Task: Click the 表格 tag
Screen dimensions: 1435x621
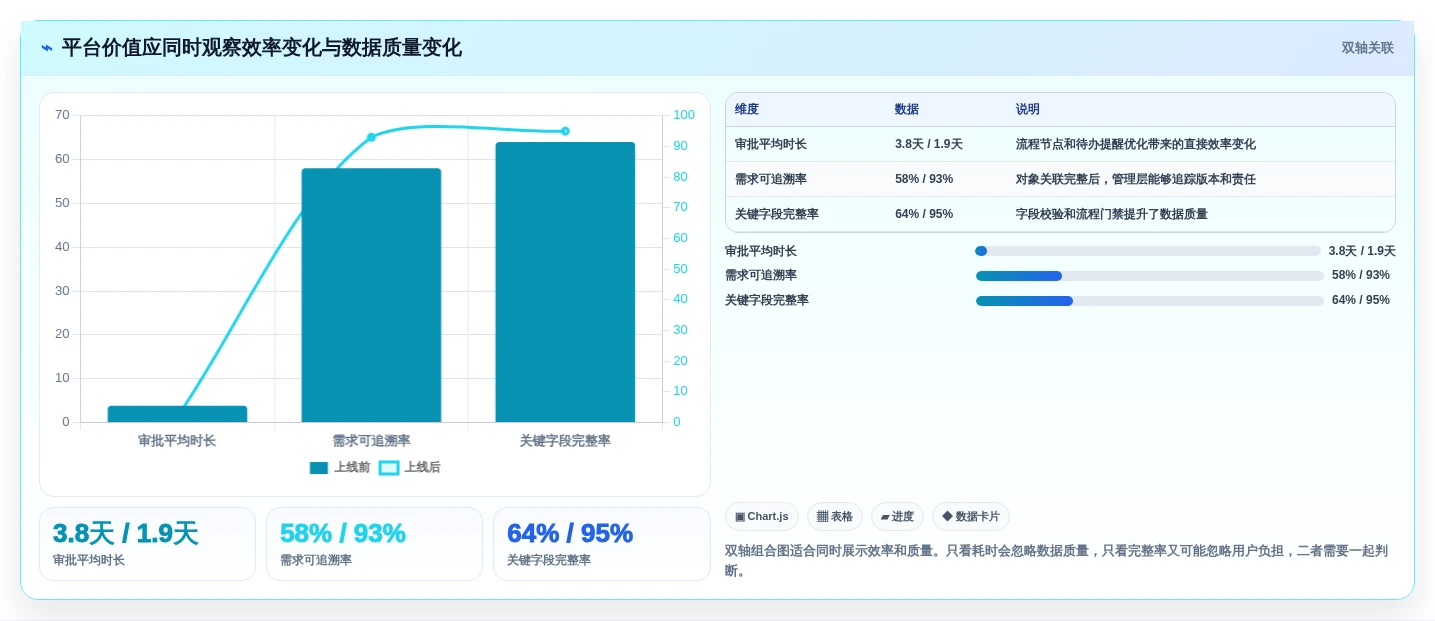Action: click(x=835, y=517)
